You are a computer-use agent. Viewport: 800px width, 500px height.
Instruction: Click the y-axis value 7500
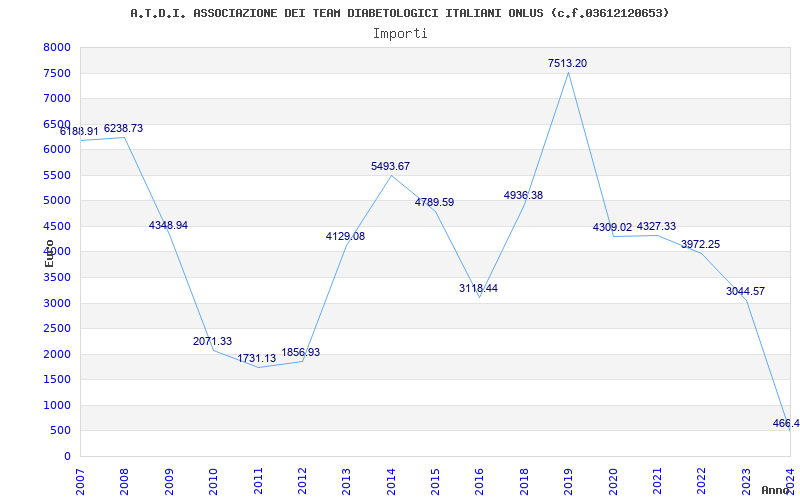57,73
